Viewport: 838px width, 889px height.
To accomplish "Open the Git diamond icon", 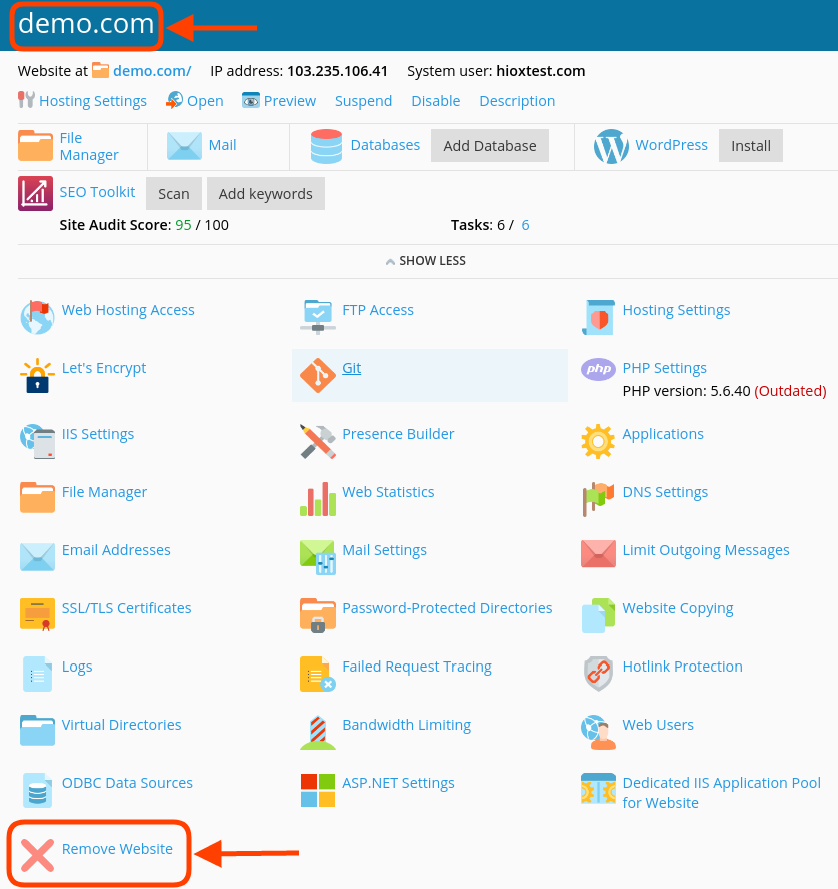I will 318,375.
